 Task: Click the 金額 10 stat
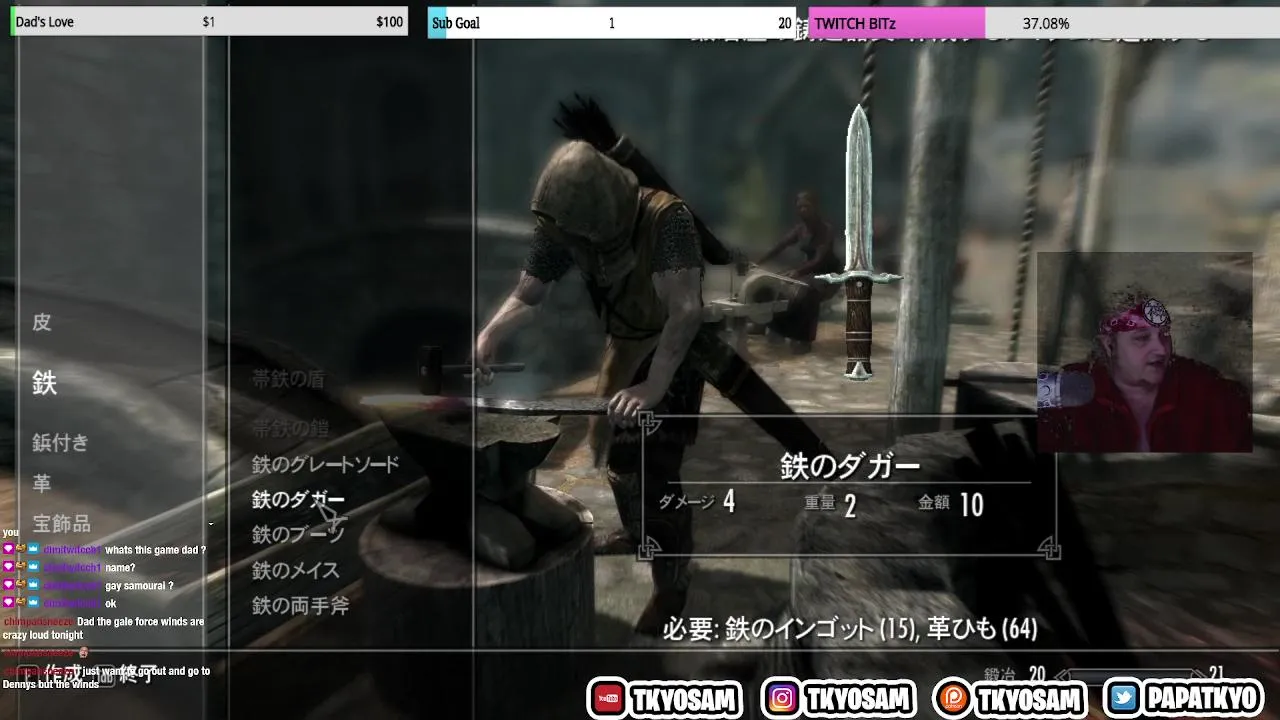click(951, 504)
